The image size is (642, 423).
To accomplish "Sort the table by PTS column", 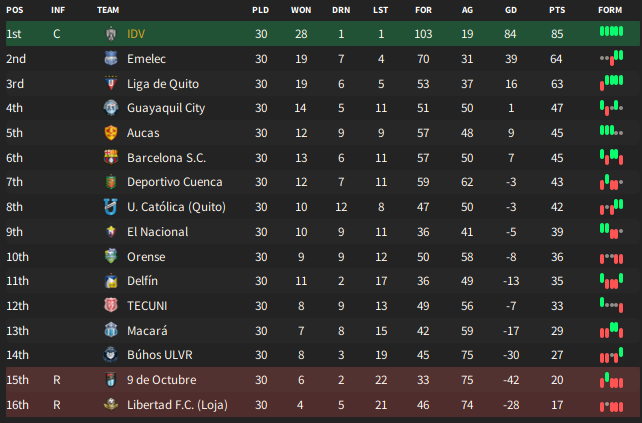I will pos(557,10).
